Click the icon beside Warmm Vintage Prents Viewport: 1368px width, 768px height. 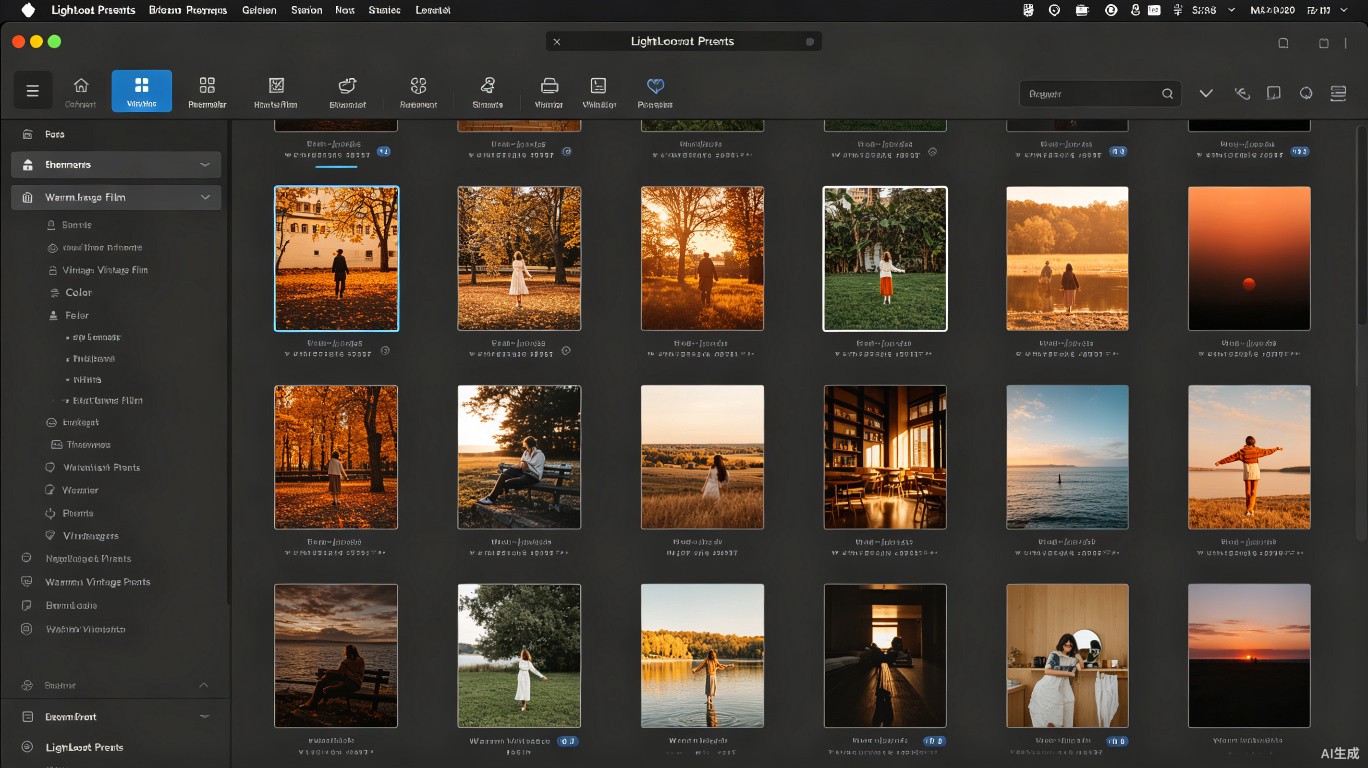coord(26,582)
